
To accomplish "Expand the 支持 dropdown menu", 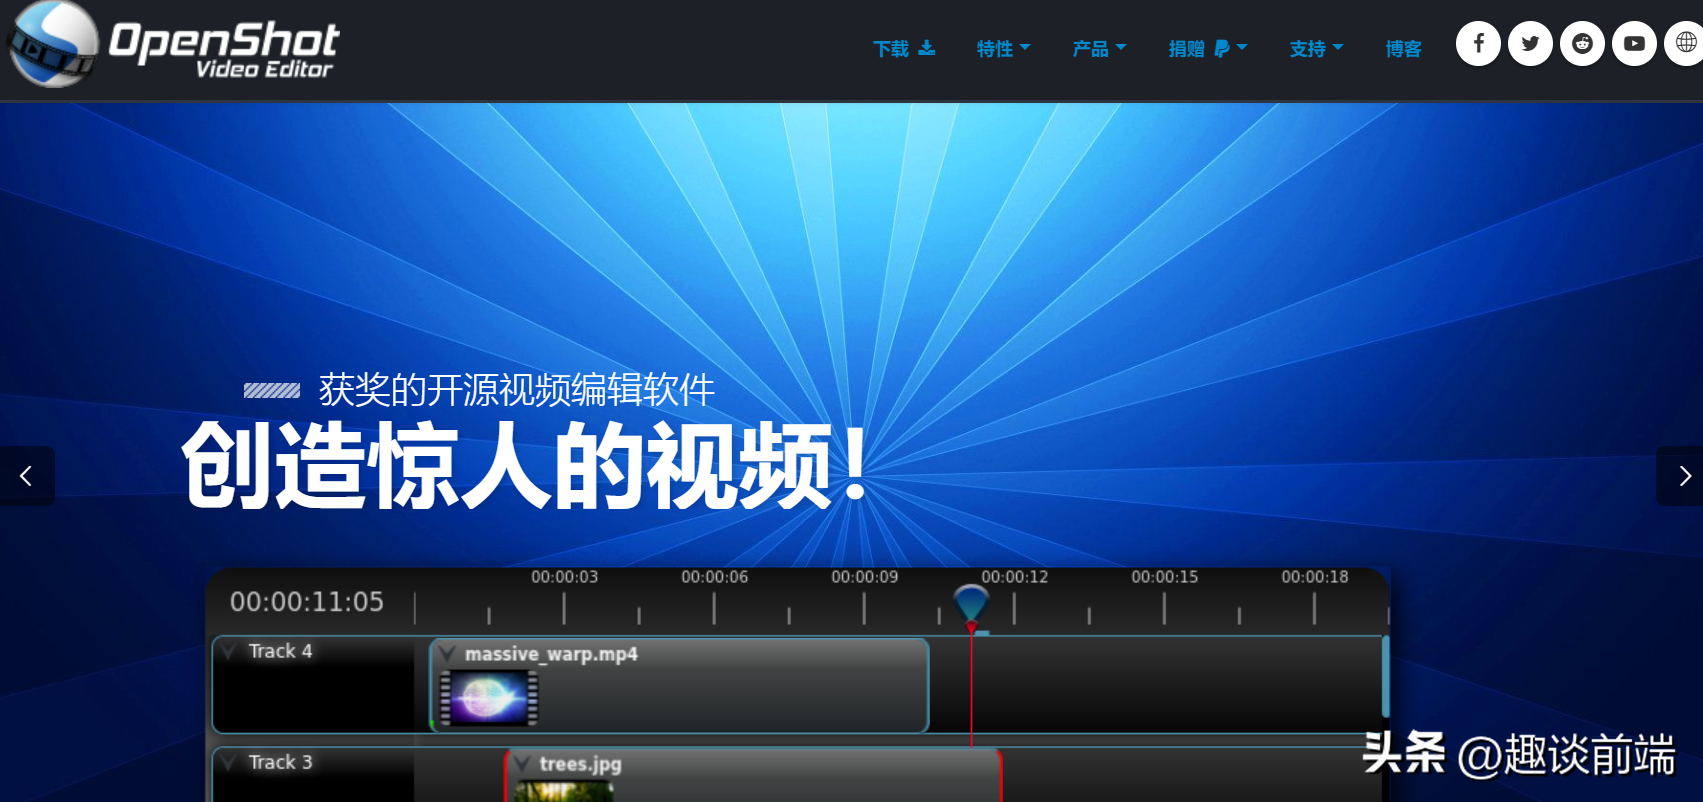I will tap(1316, 48).
